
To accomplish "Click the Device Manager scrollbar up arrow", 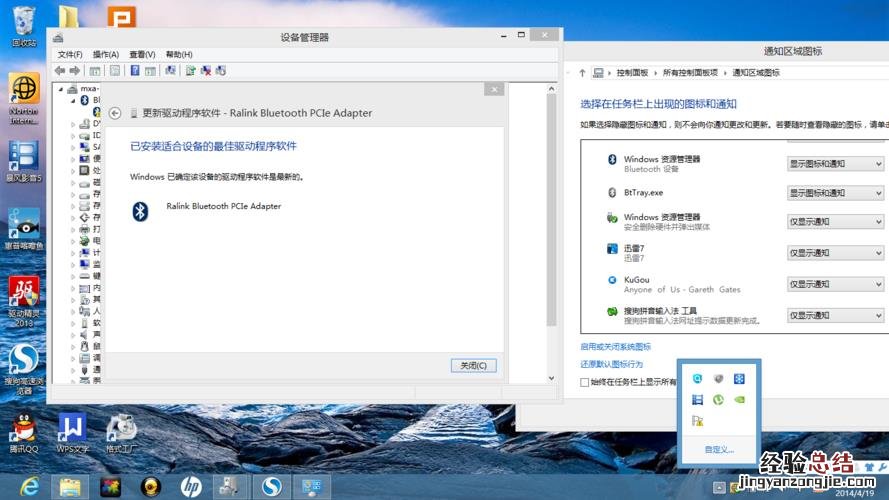I will [x=551, y=89].
